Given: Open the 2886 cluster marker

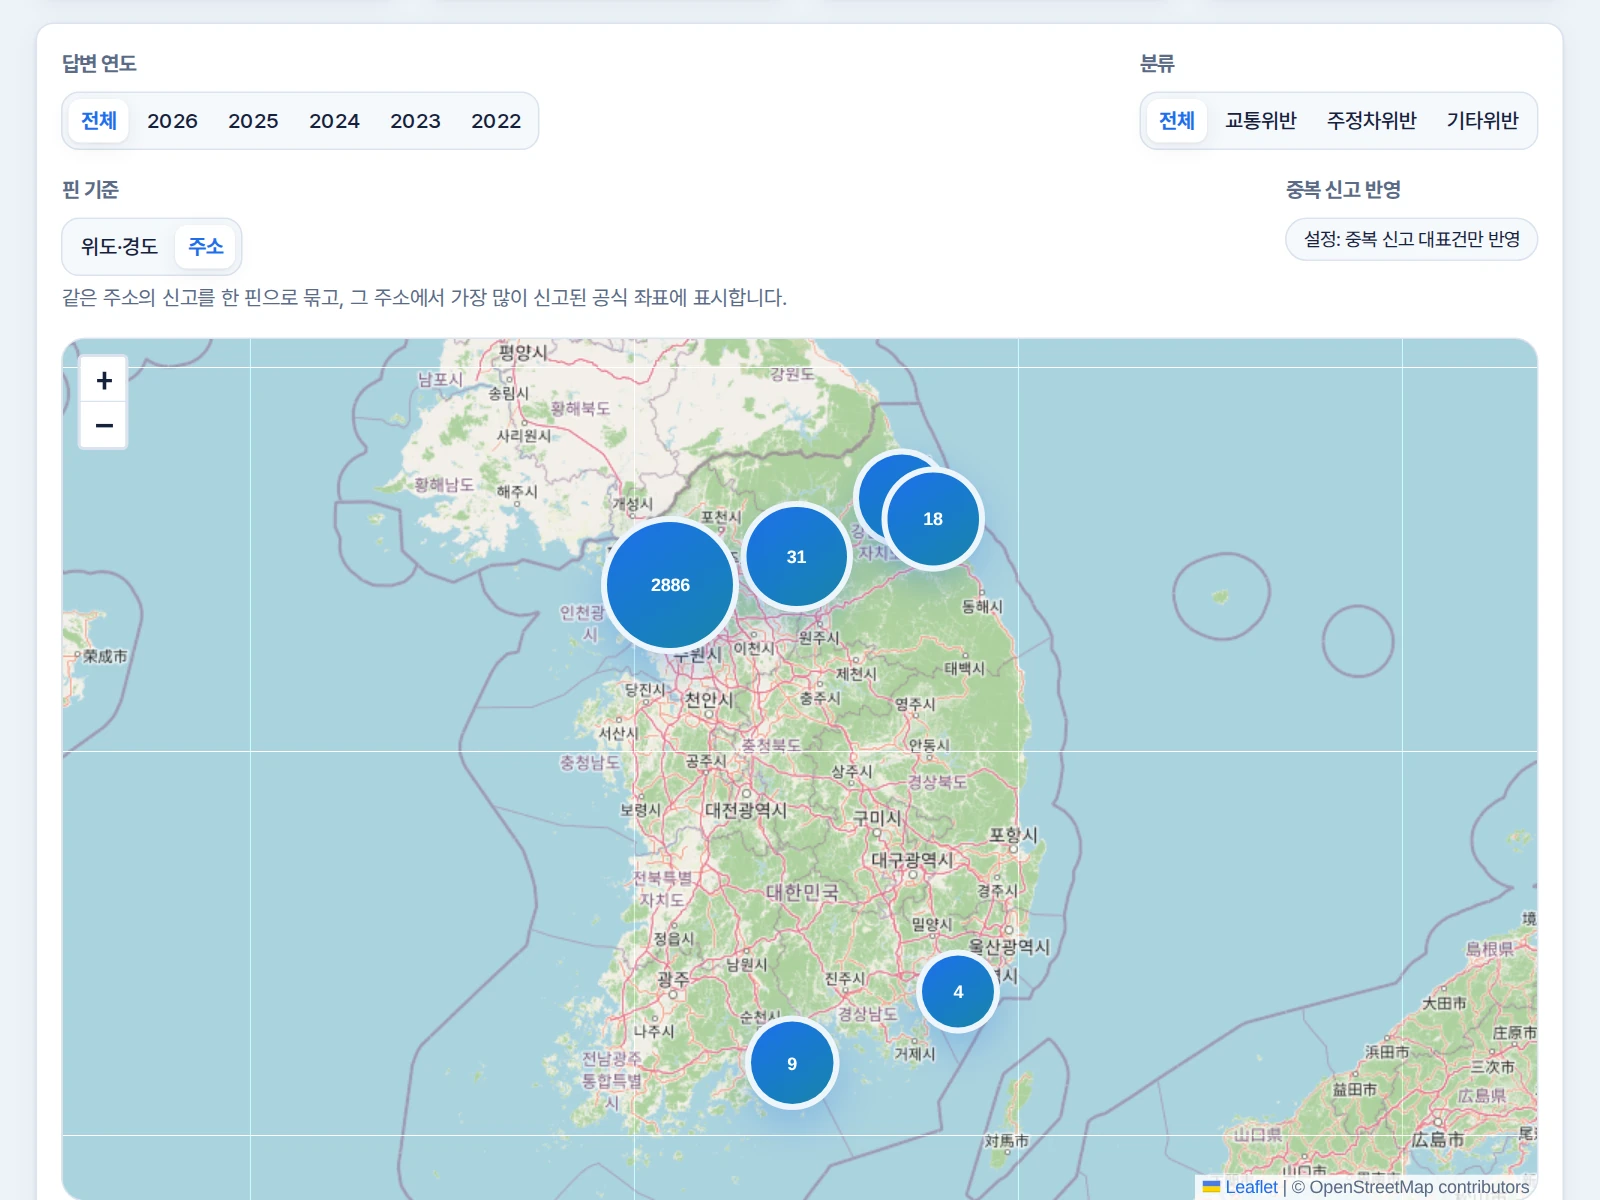Looking at the screenshot, I should tap(670, 585).
